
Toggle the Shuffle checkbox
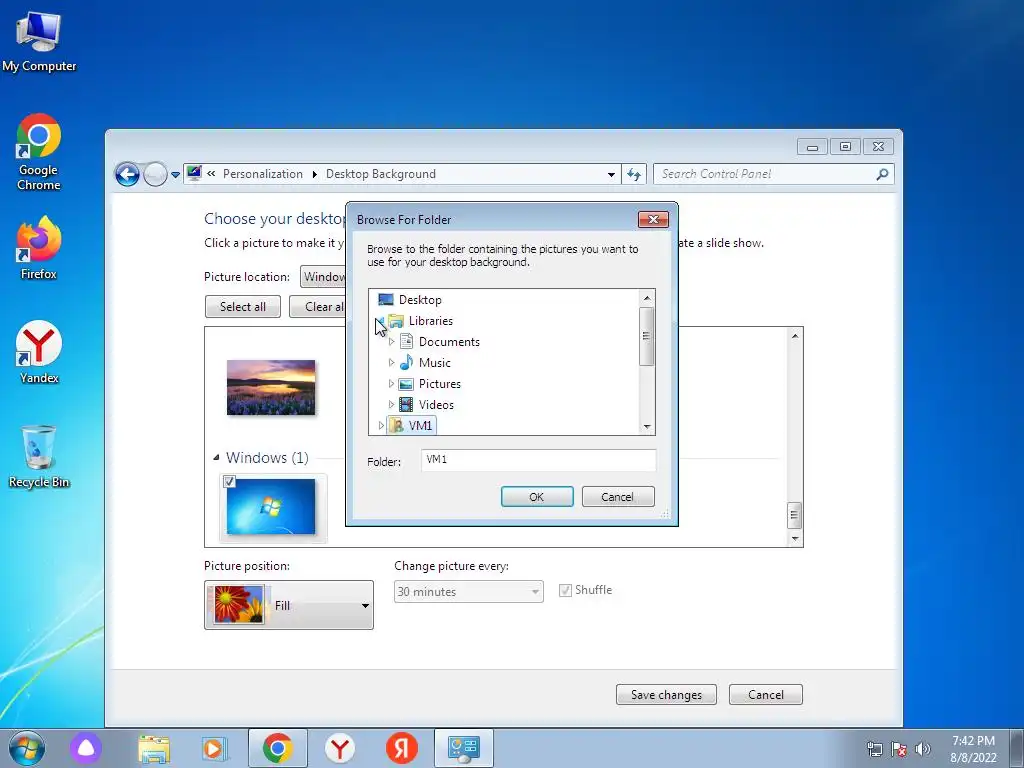coord(565,590)
